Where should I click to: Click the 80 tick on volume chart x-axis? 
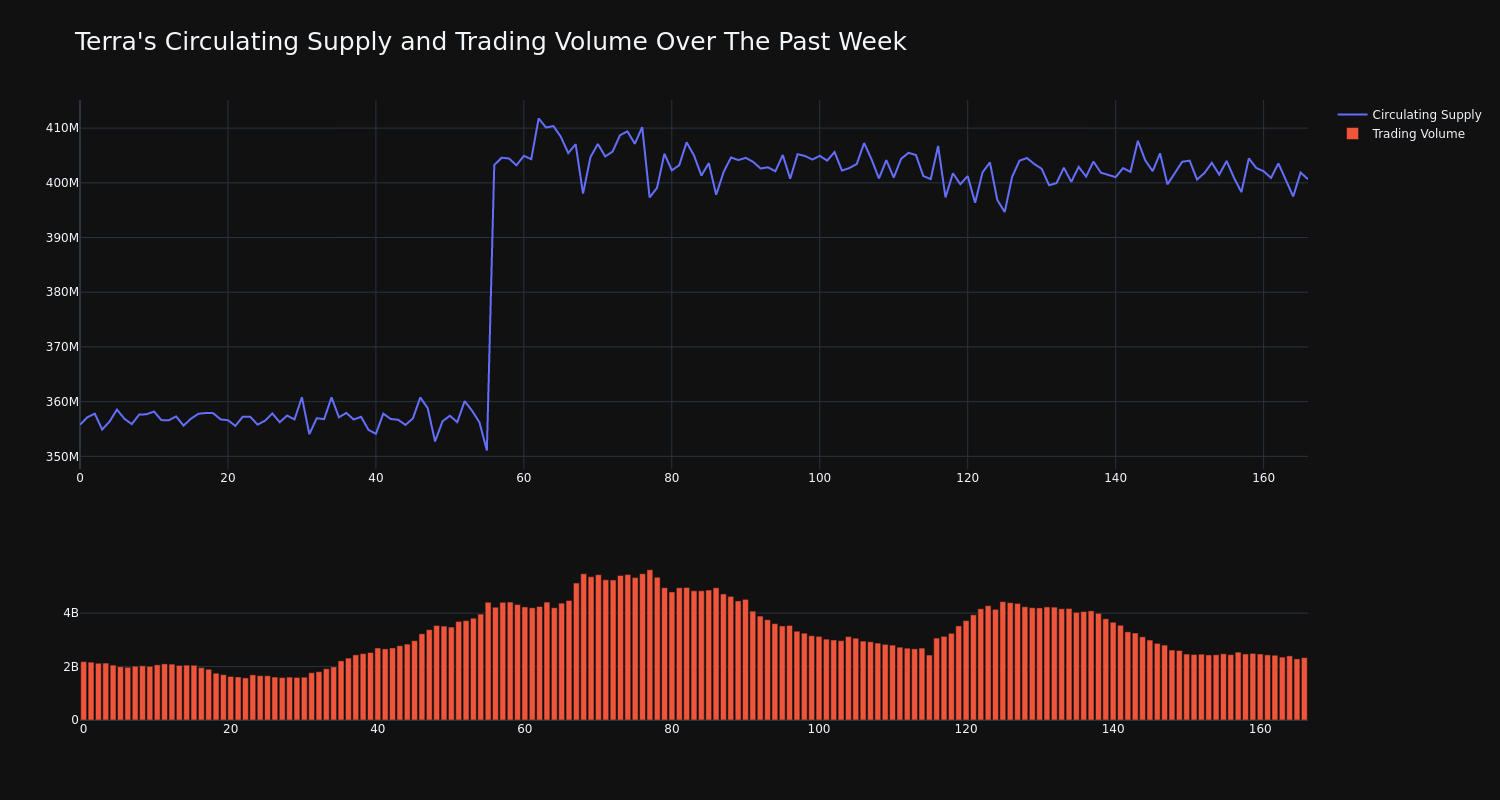tap(672, 729)
